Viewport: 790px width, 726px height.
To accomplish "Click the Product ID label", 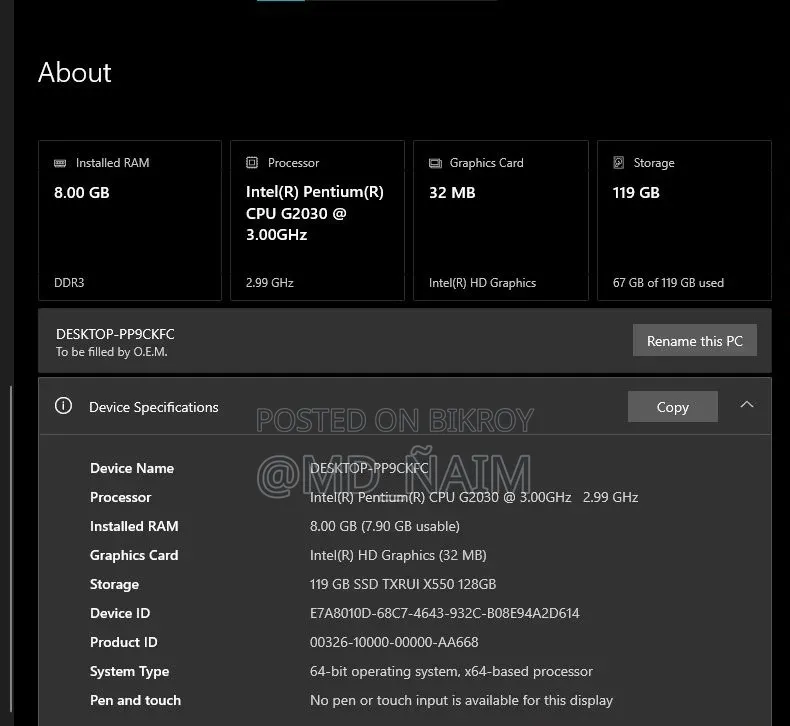I will pyautogui.click(x=123, y=642).
